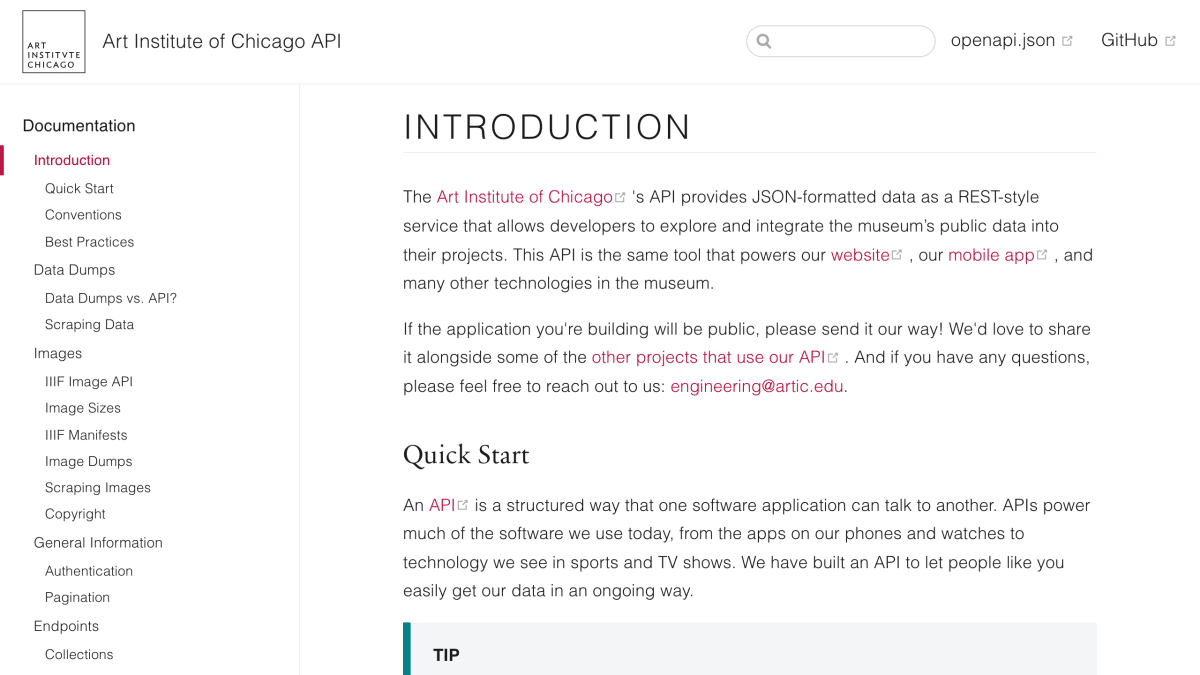Open Copyright sidebar item
1200x675 pixels.
pyautogui.click(x=75, y=514)
